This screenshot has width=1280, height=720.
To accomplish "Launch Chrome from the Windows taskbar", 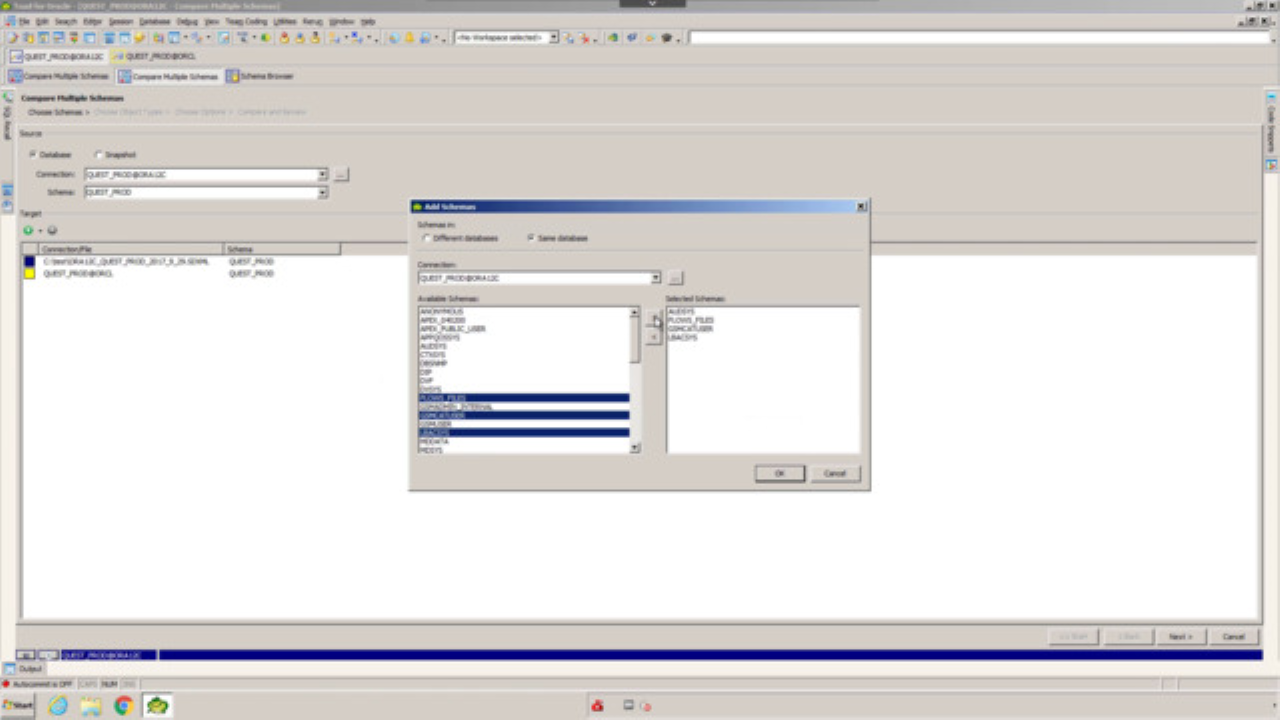I will point(122,705).
